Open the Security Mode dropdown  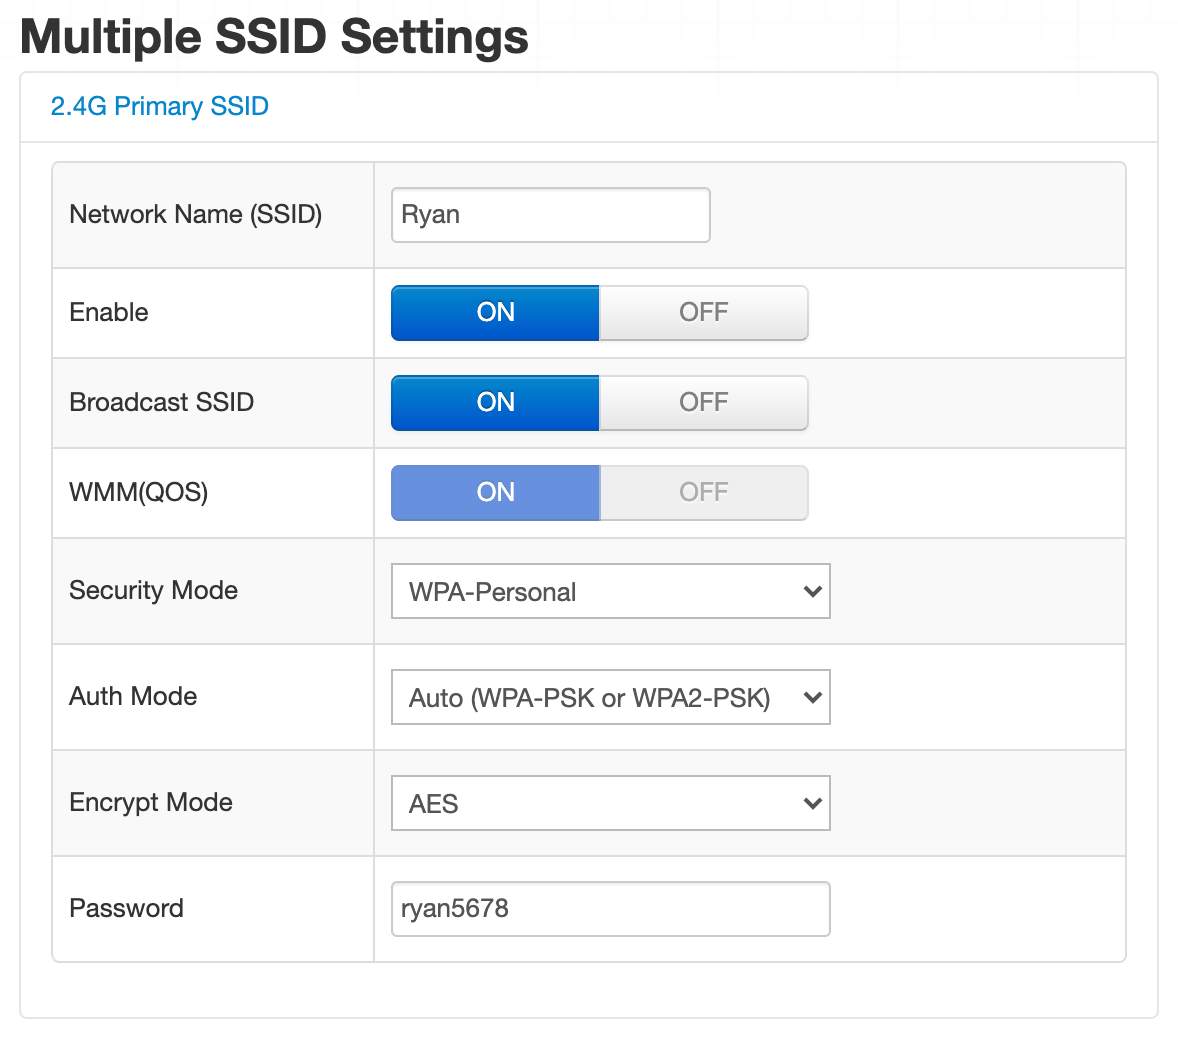click(610, 591)
